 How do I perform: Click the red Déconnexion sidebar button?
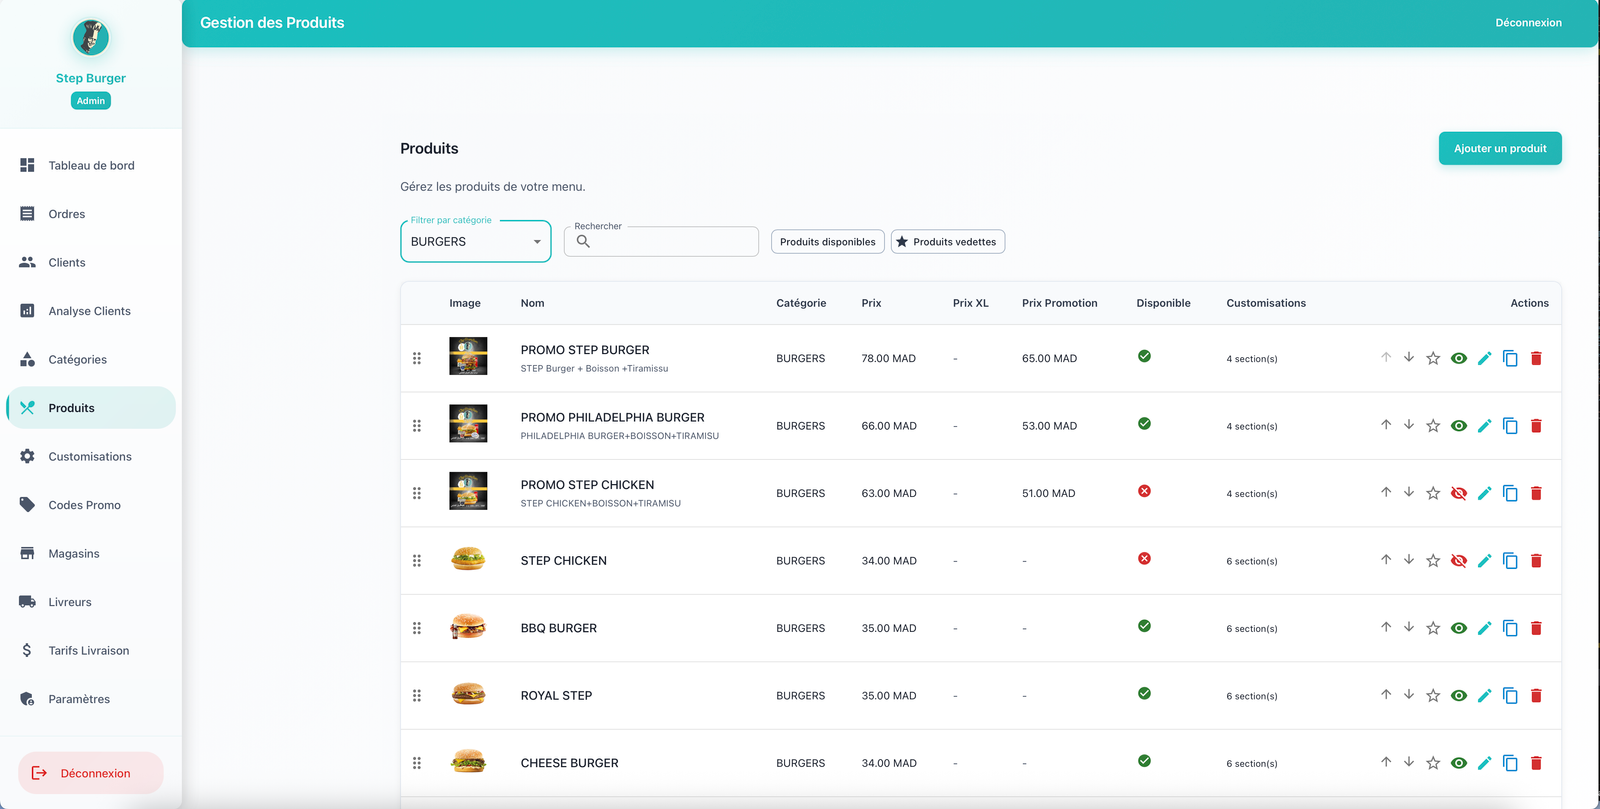91,773
